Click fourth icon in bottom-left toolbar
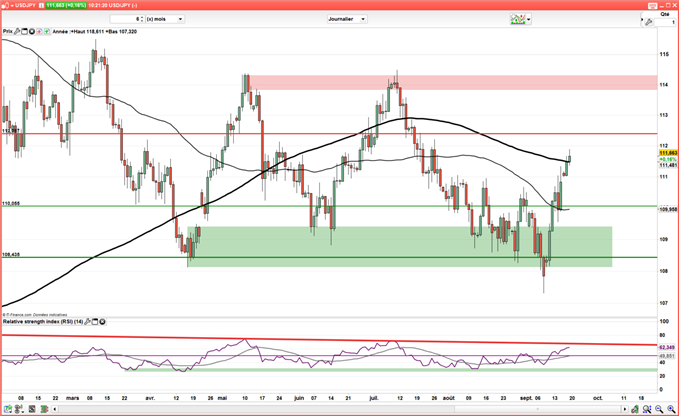Screen dimensions: 679x416 tap(44, 409)
